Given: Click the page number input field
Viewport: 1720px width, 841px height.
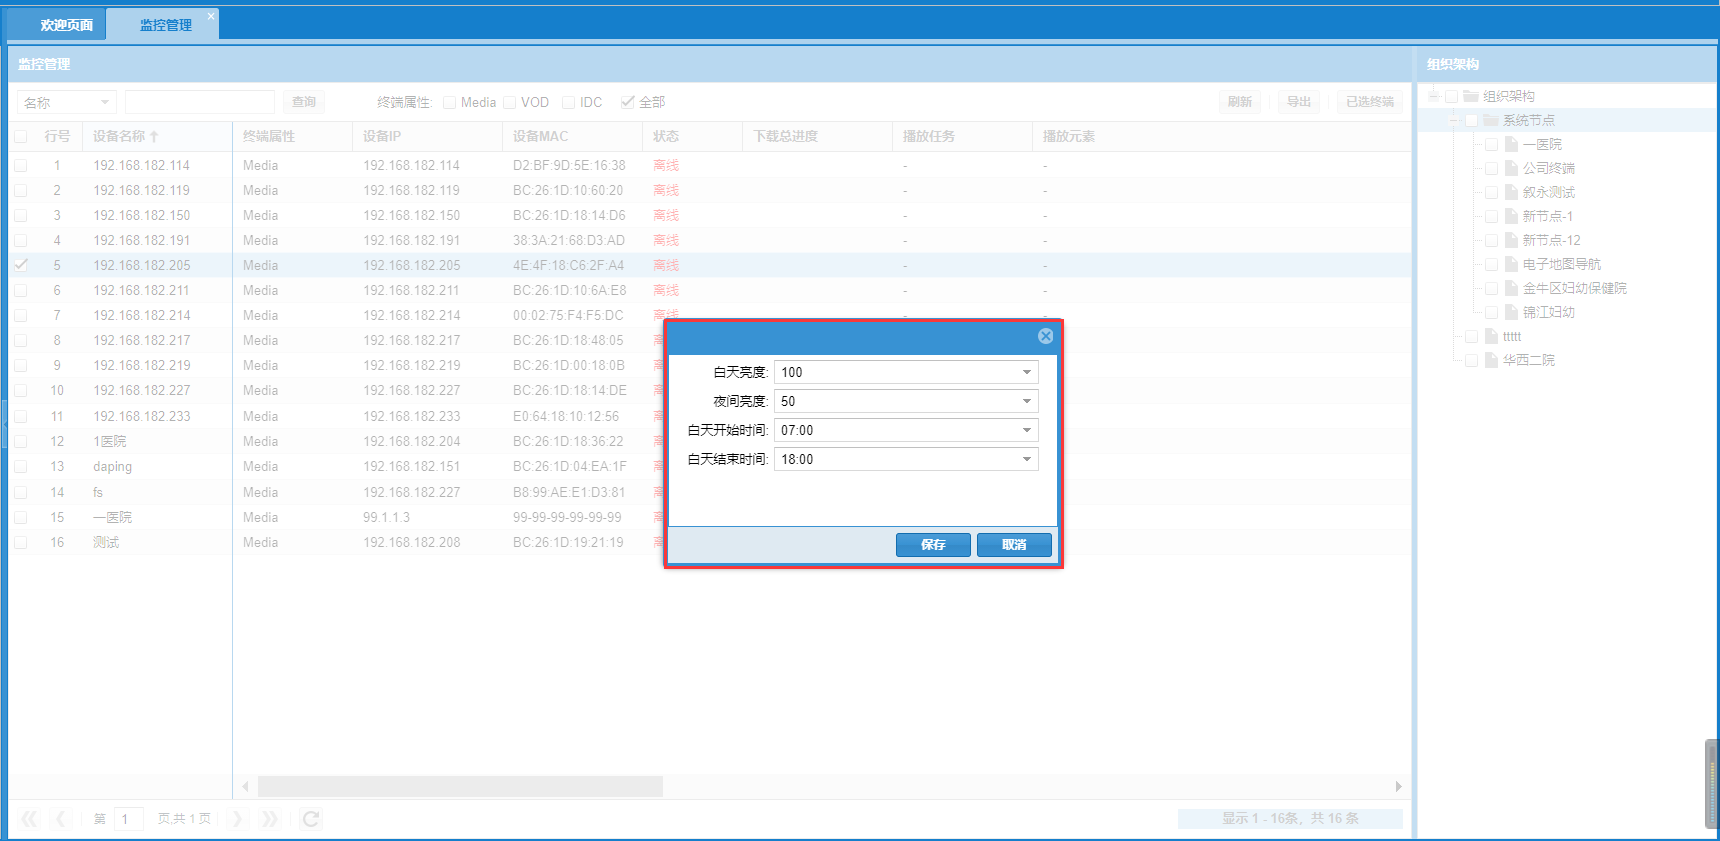Looking at the screenshot, I should pos(129,819).
